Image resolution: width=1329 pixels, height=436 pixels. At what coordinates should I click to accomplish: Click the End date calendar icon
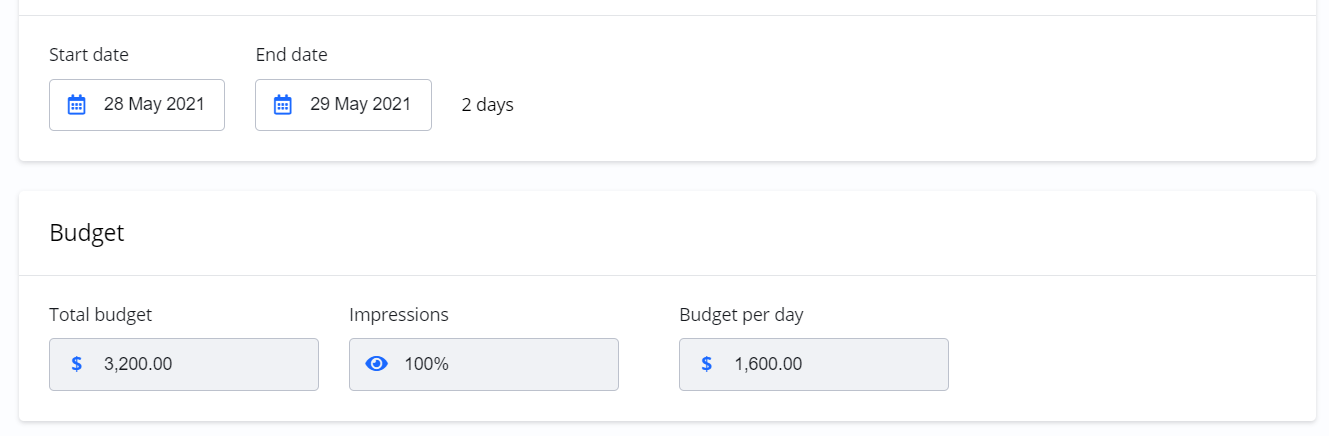[283, 105]
